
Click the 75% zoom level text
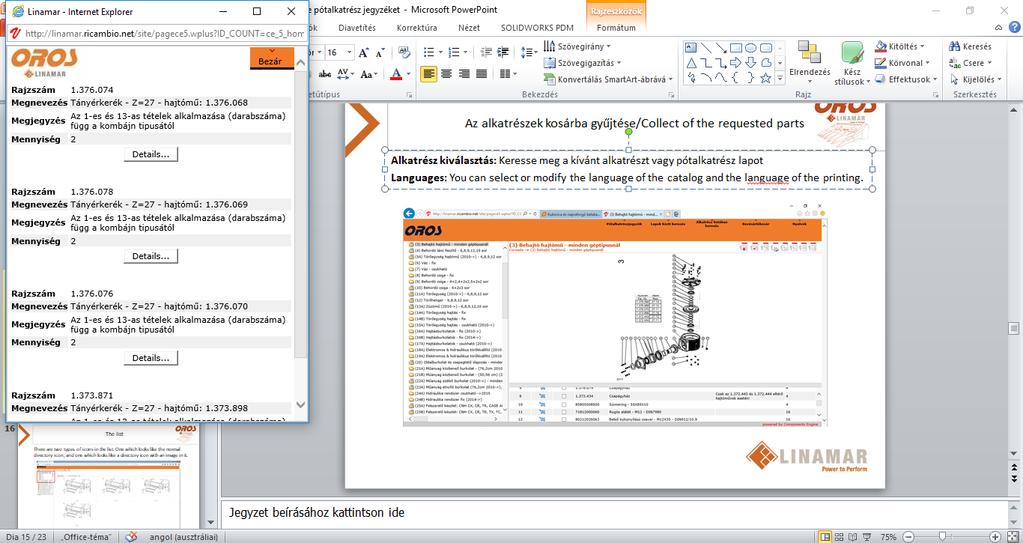[x=889, y=536]
